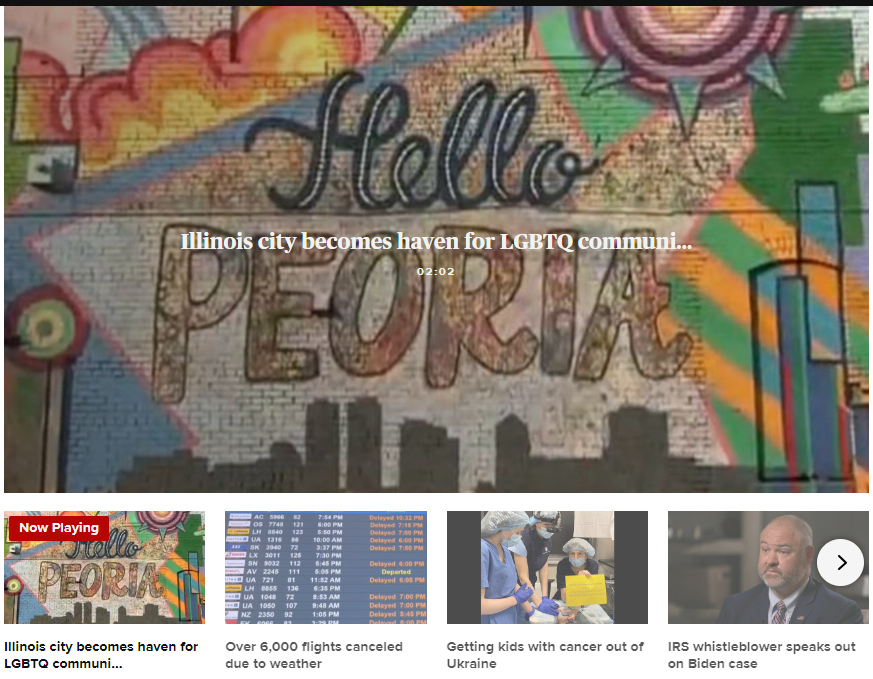Click the green target circle in mural
873x679 pixels.
pyautogui.click(x=42, y=330)
